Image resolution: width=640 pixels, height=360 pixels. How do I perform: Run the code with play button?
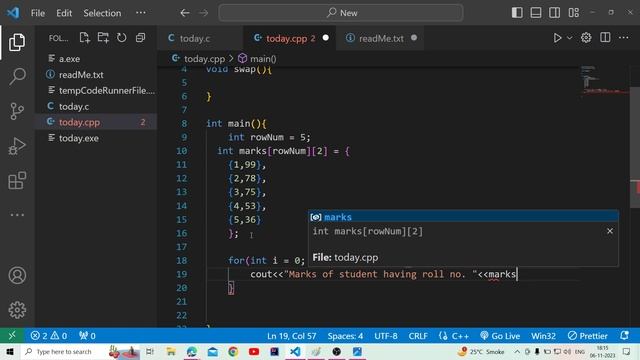[x=557, y=38]
